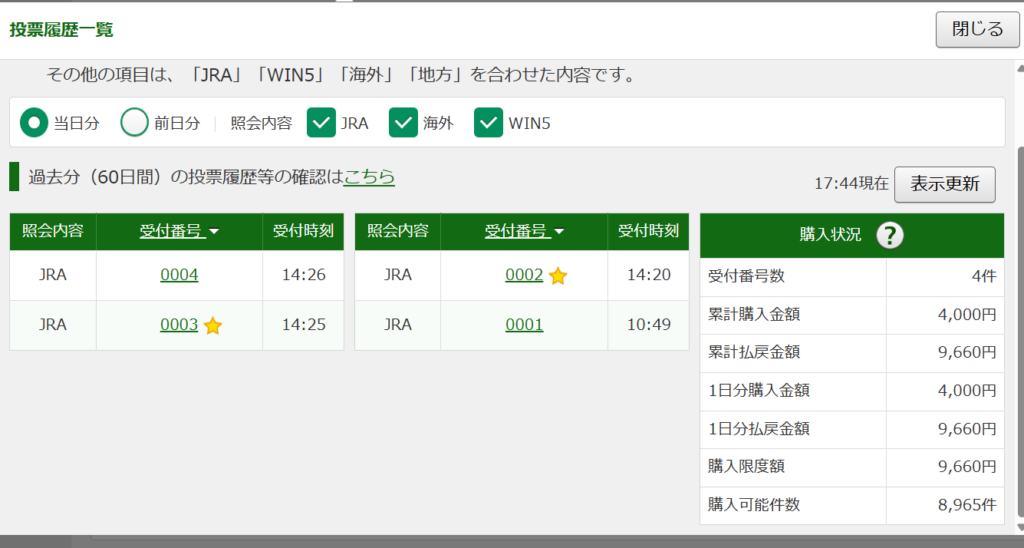Select the 当日分 radio button
The image size is (1024, 548).
34,123
